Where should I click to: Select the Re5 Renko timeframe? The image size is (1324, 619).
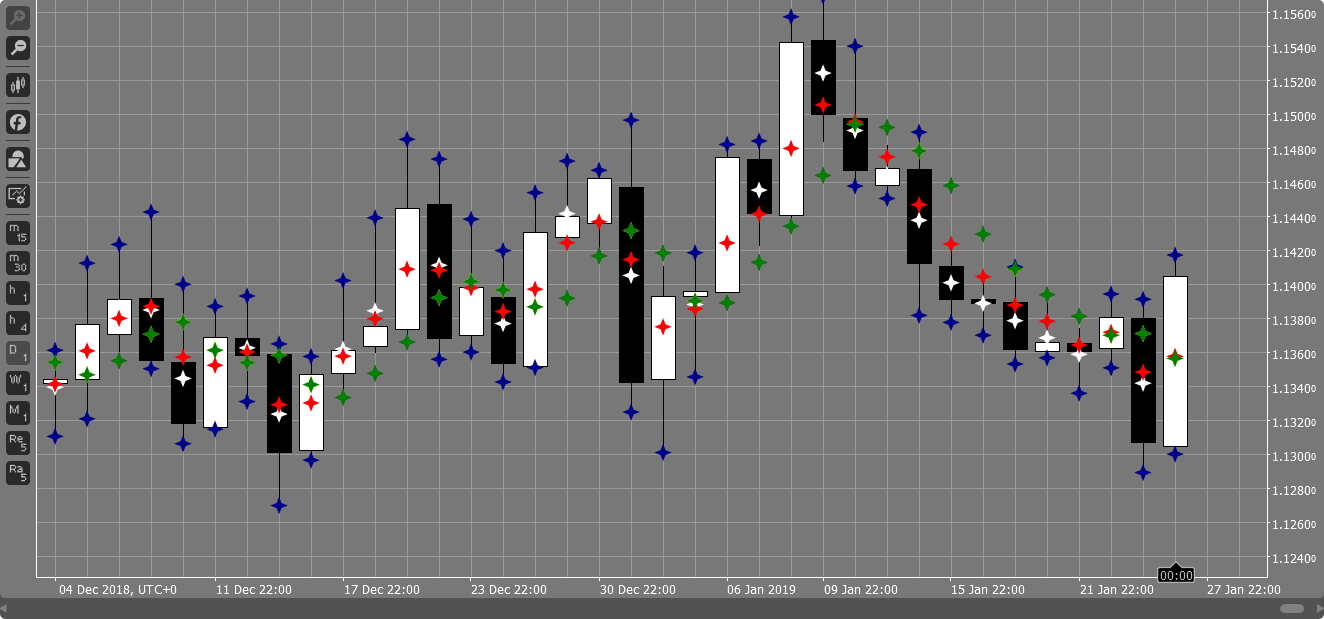coord(18,443)
